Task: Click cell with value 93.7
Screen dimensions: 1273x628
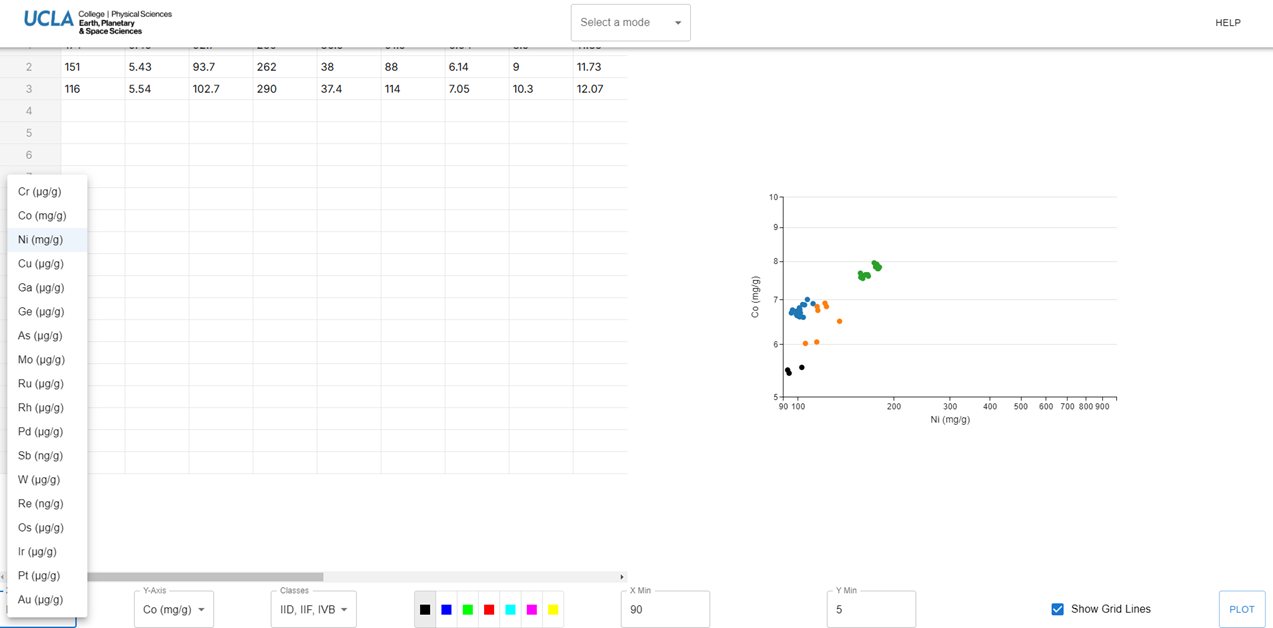Action: tap(221, 67)
